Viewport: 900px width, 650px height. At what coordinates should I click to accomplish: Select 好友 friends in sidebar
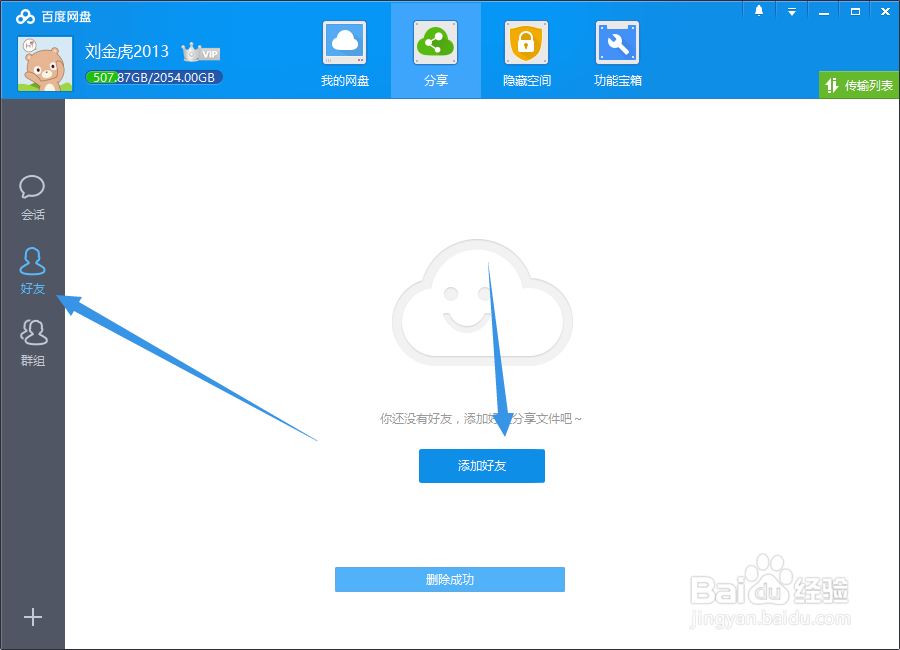33,271
